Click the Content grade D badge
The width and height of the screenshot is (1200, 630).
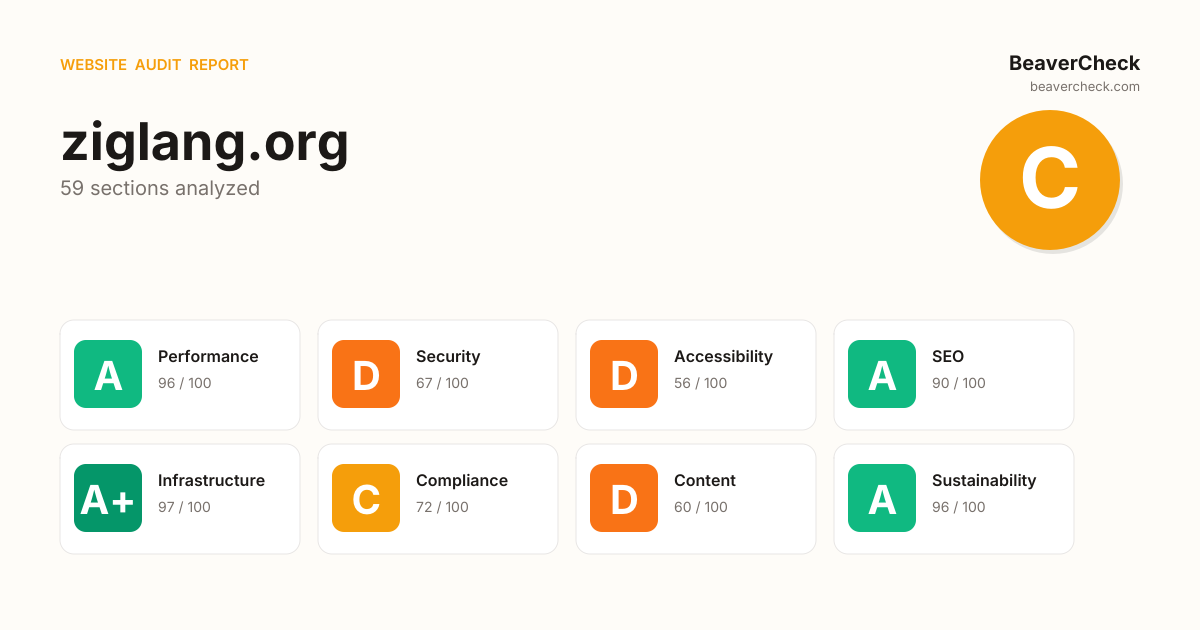click(x=624, y=498)
